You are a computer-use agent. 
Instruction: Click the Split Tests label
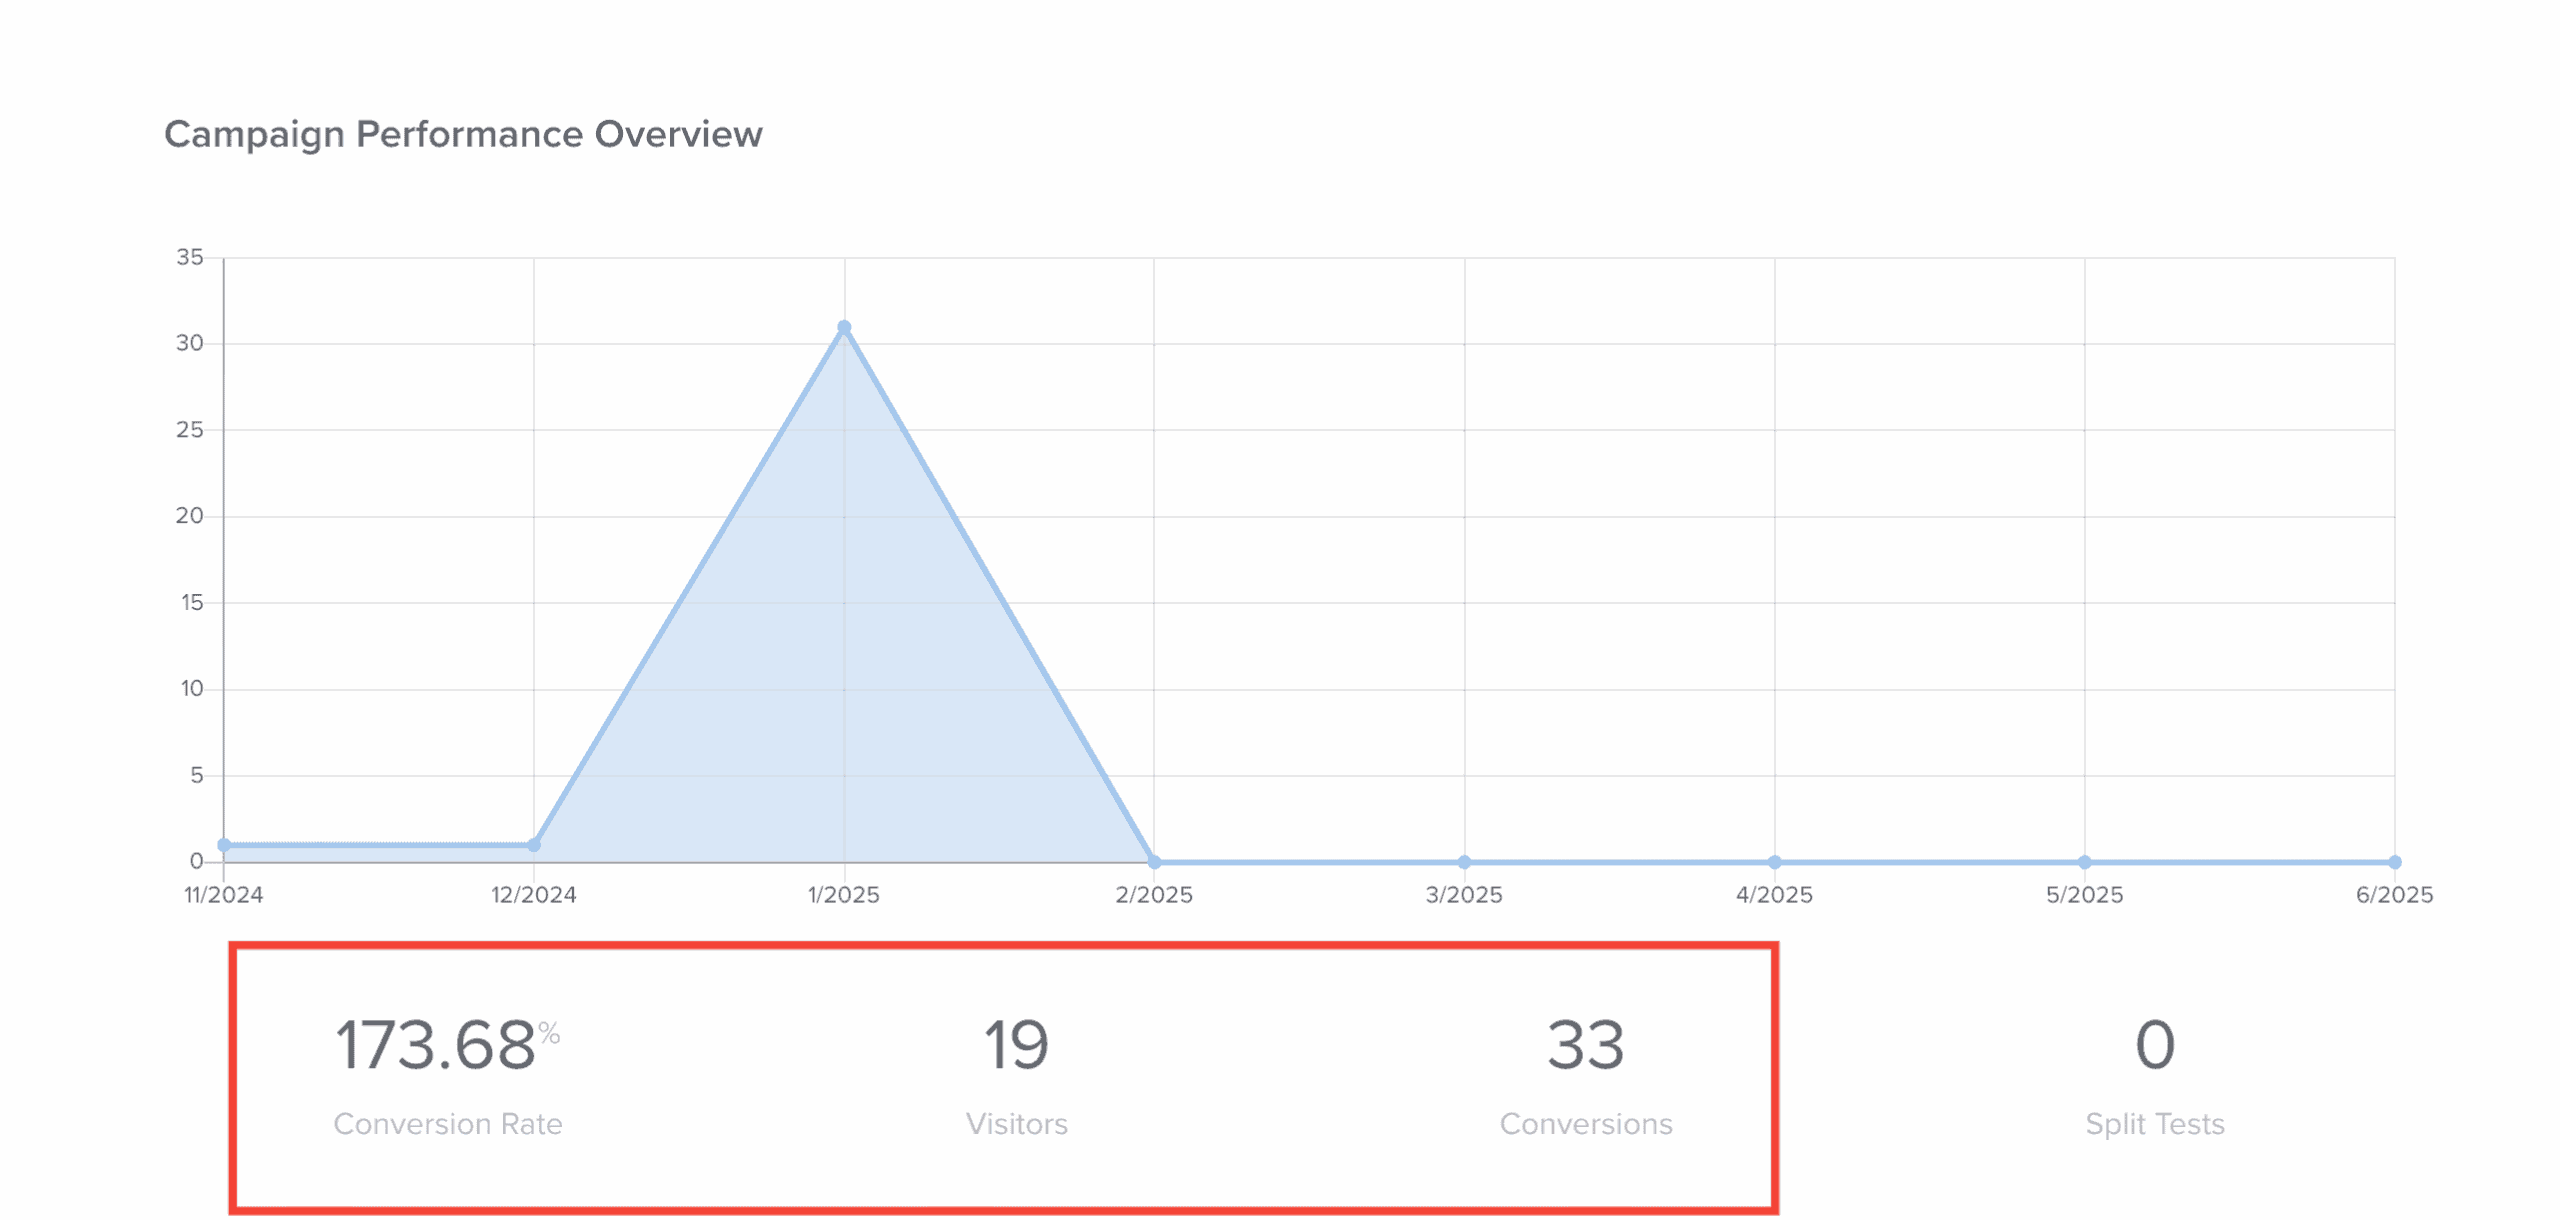point(2155,1124)
